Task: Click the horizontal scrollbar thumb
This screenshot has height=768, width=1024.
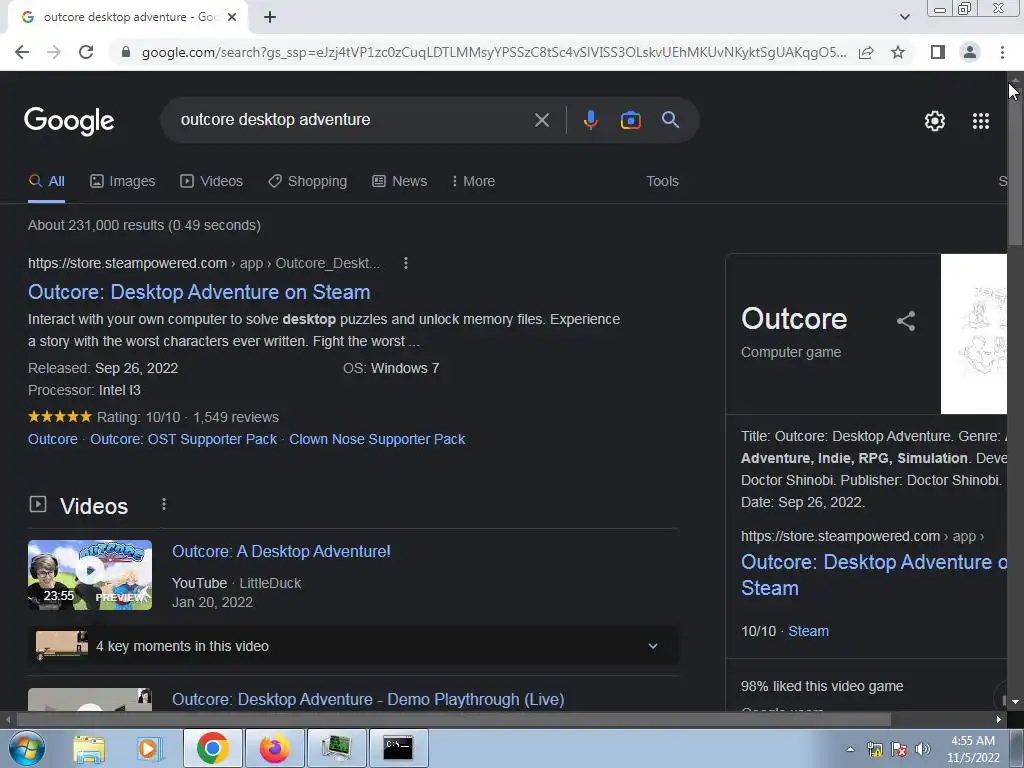Action: tap(453, 720)
